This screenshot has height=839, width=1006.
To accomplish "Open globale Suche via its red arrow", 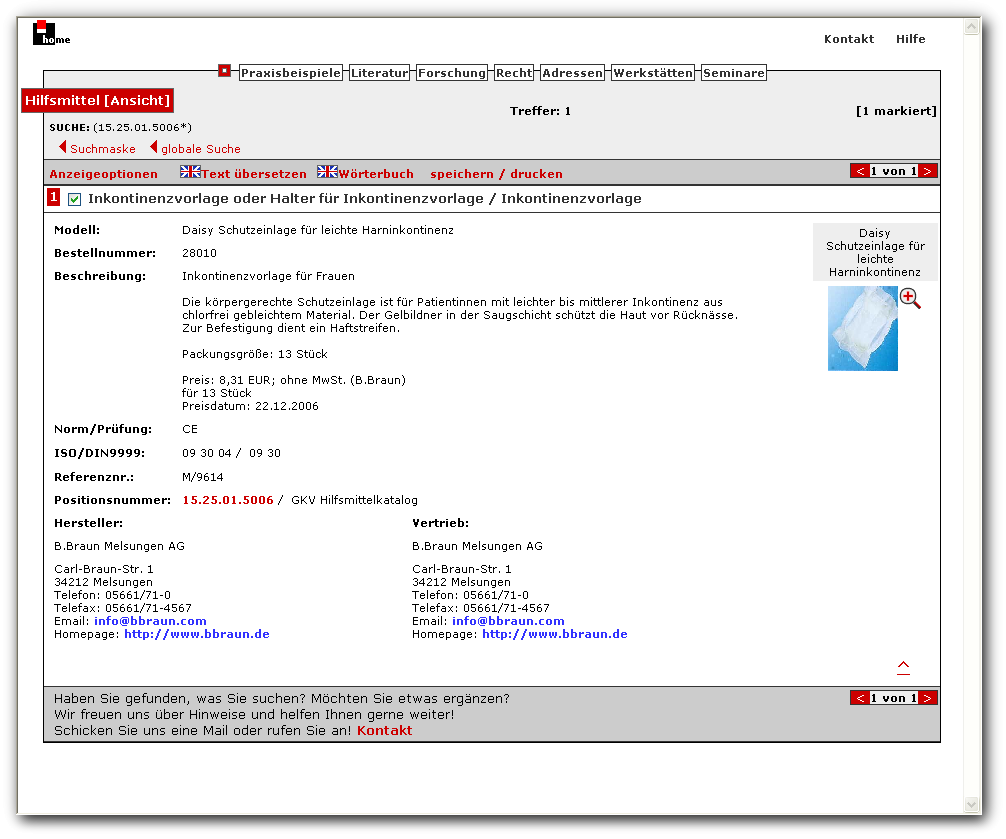I will point(155,146).
